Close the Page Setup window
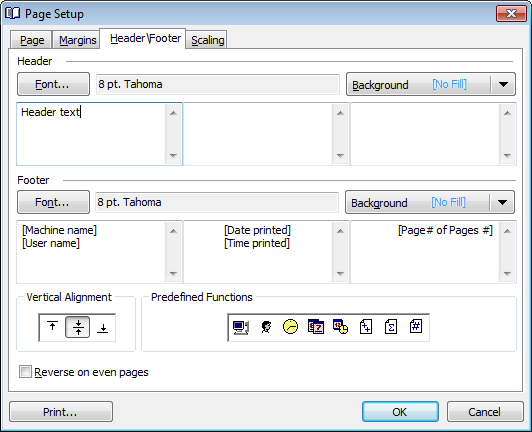532x432 pixels. pos(511,14)
